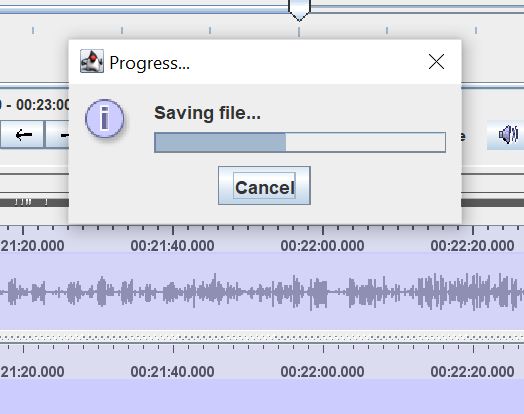
Task: Click the Saving file progress bar
Action: tap(300, 142)
